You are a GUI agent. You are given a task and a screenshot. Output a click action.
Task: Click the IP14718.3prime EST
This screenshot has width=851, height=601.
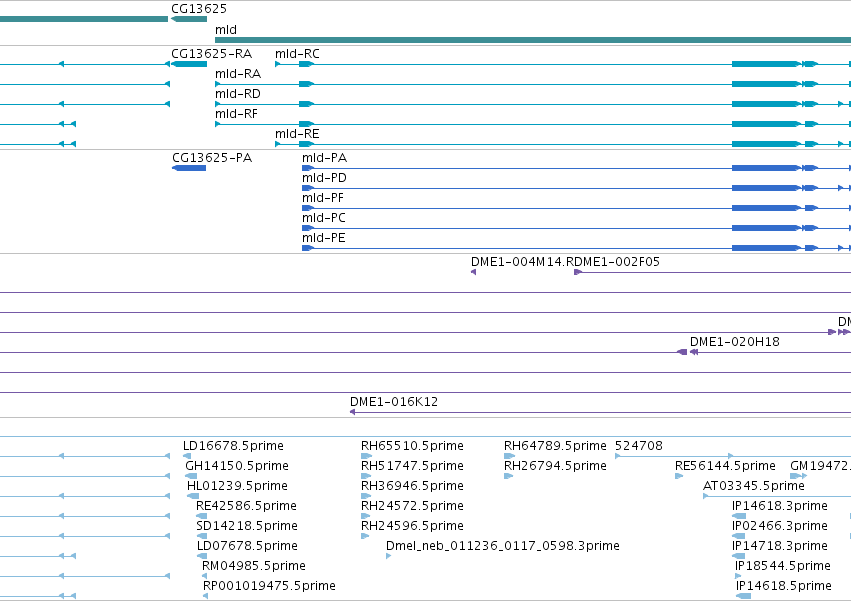tap(739, 556)
